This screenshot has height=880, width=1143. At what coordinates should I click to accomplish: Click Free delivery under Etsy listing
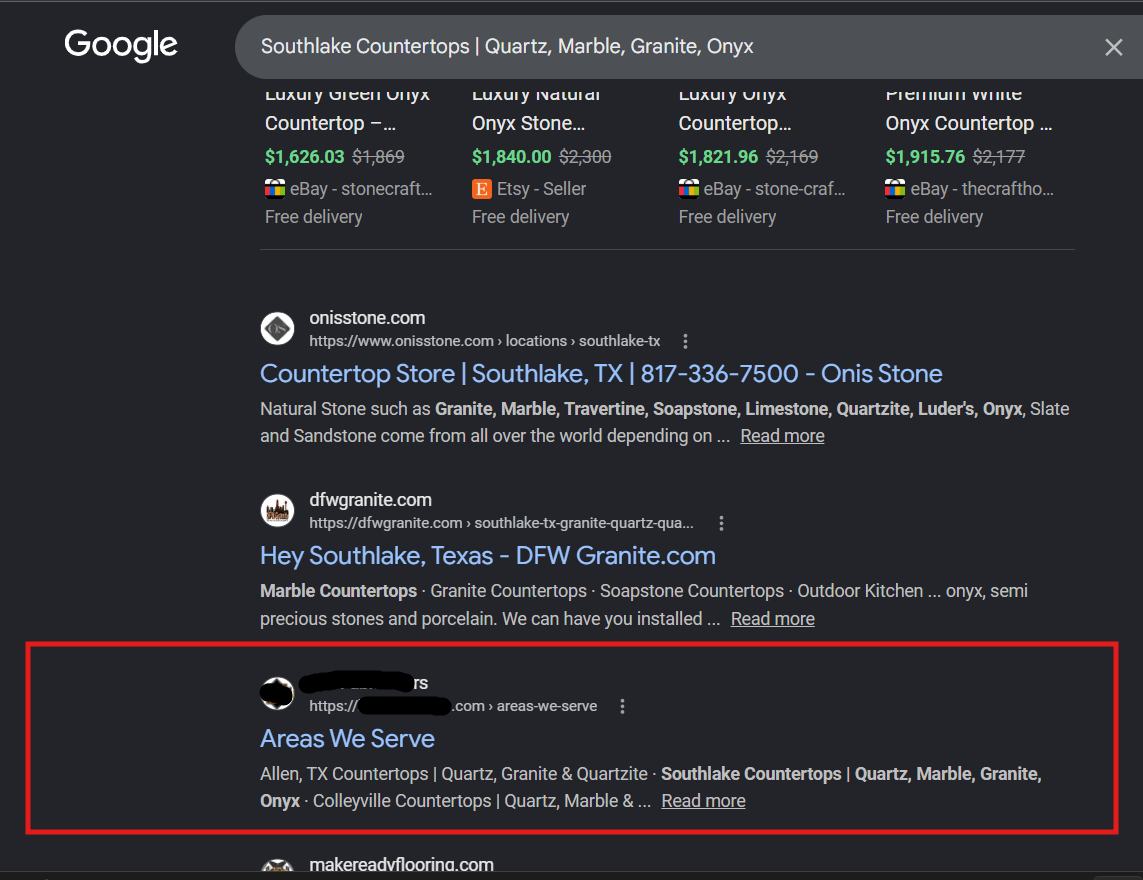point(520,217)
